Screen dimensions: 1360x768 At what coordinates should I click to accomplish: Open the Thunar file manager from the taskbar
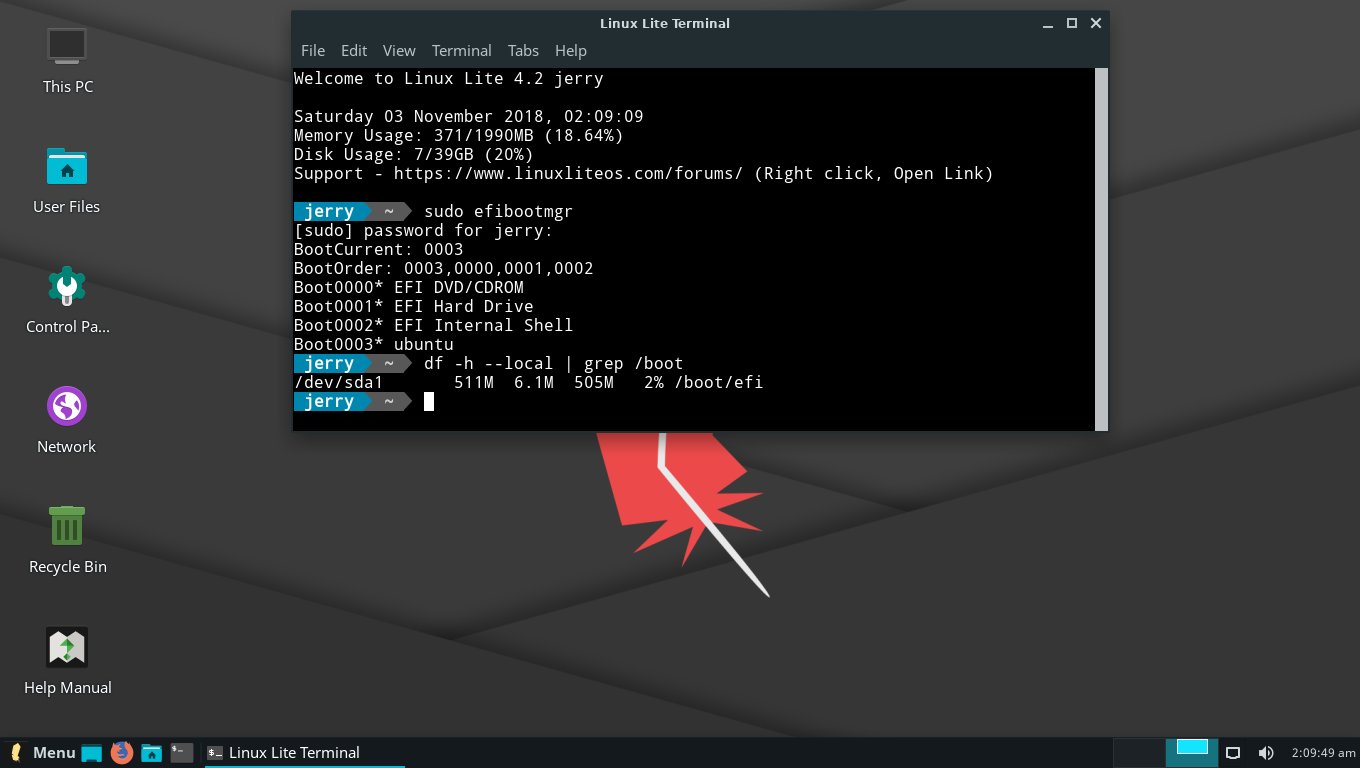151,752
